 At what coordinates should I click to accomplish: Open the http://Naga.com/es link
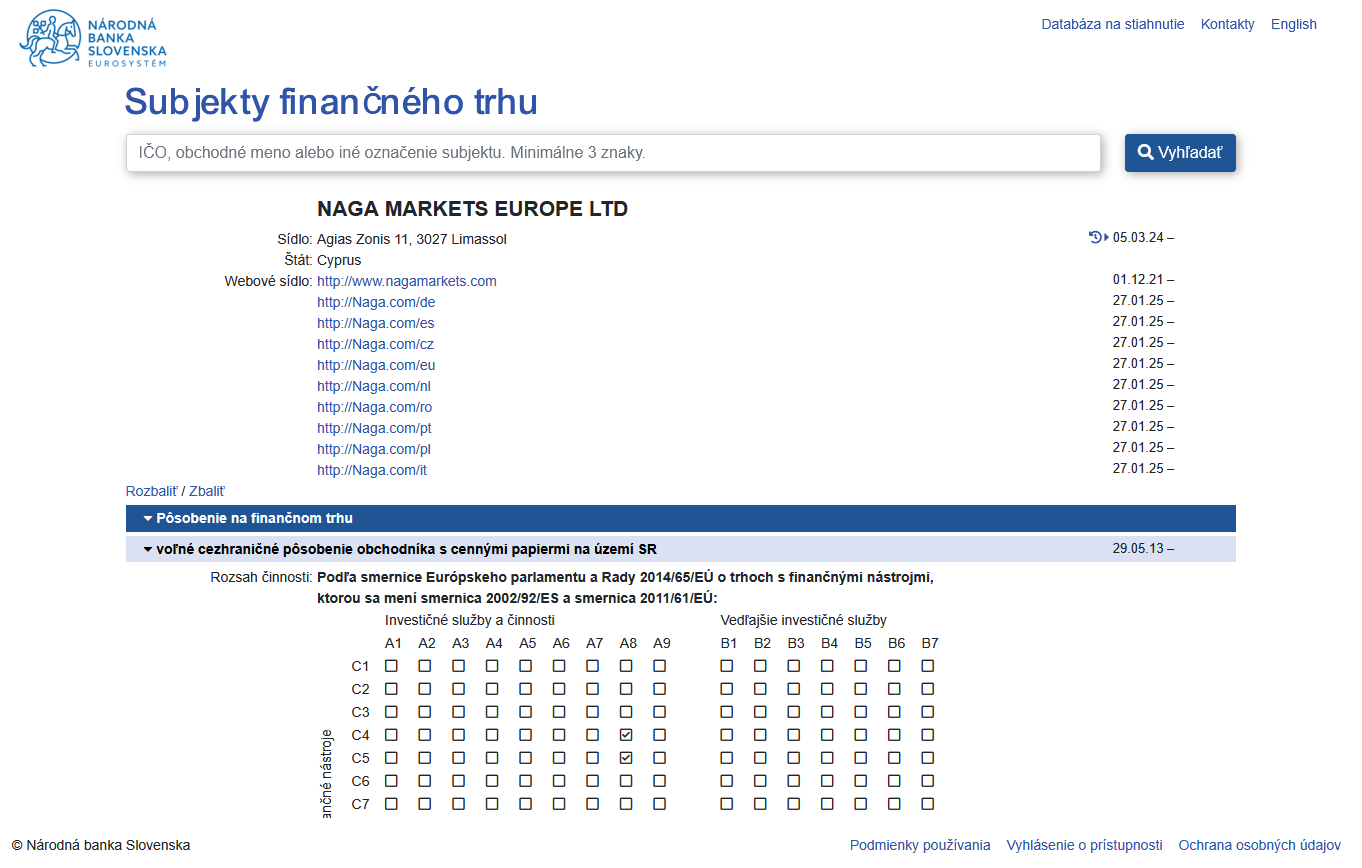point(376,323)
